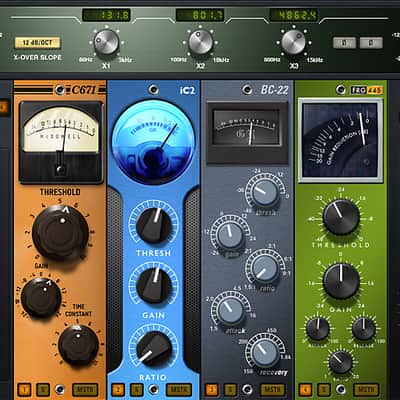Click the FRG 445 THRESHOLD knob

click(341, 217)
